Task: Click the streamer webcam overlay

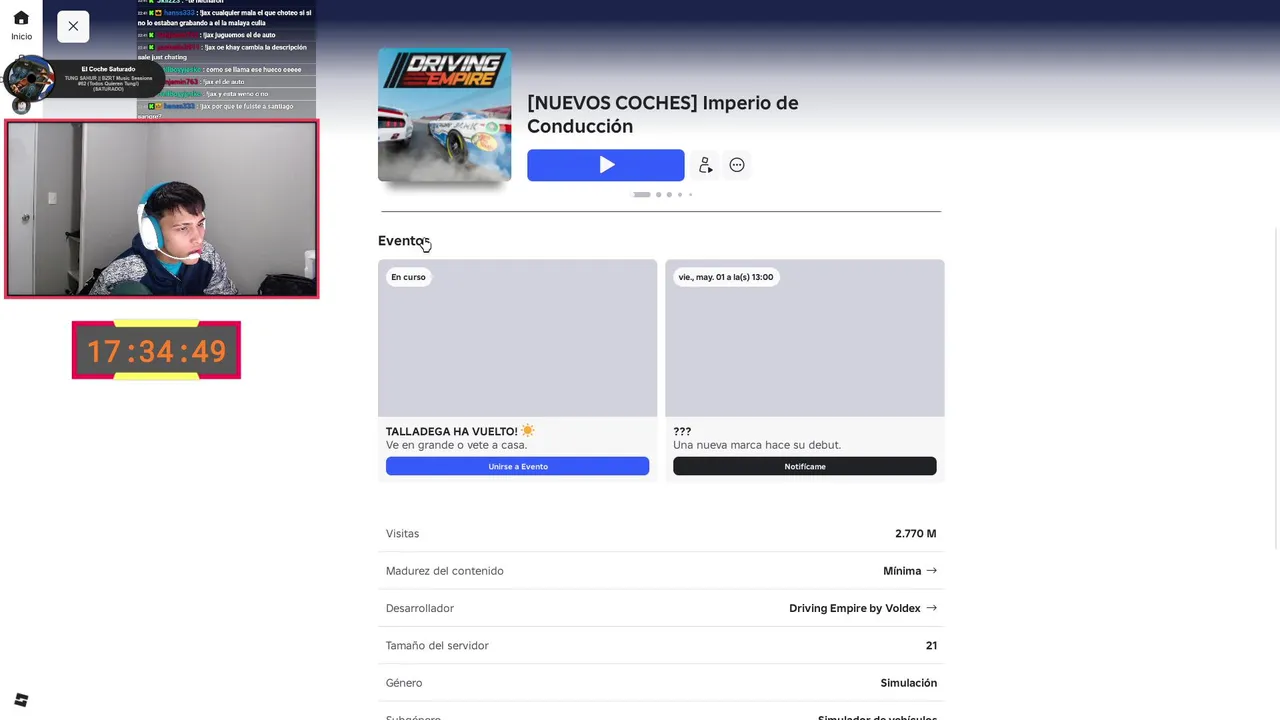Action: tap(162, 209)
